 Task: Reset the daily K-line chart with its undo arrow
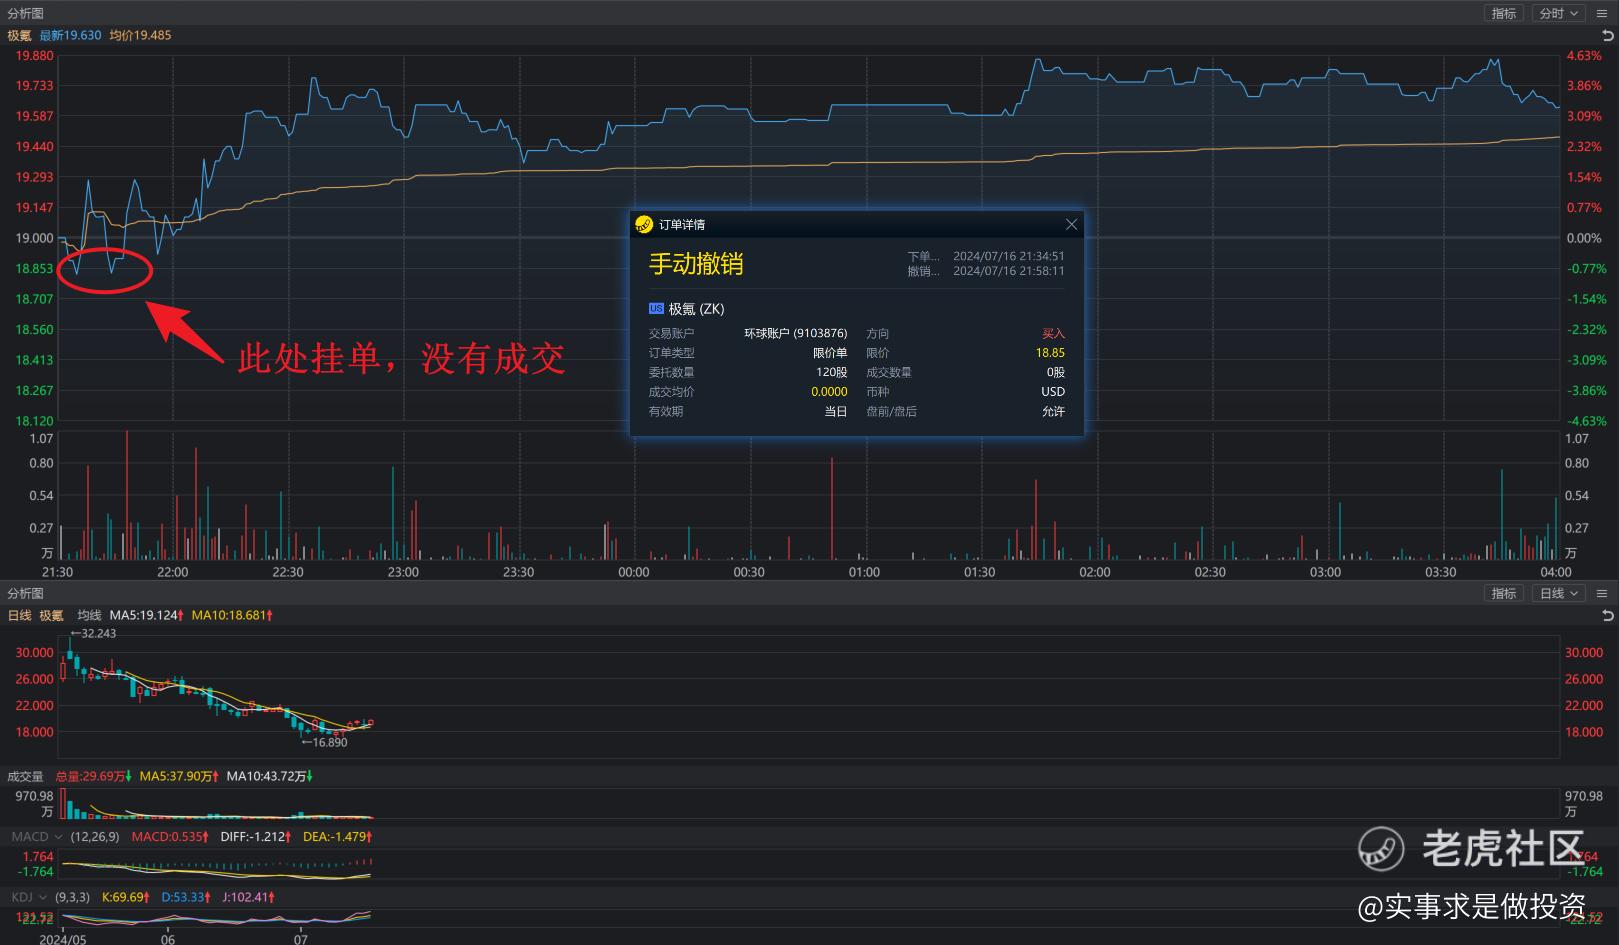pyautogui.click(x=1608, y=615)
